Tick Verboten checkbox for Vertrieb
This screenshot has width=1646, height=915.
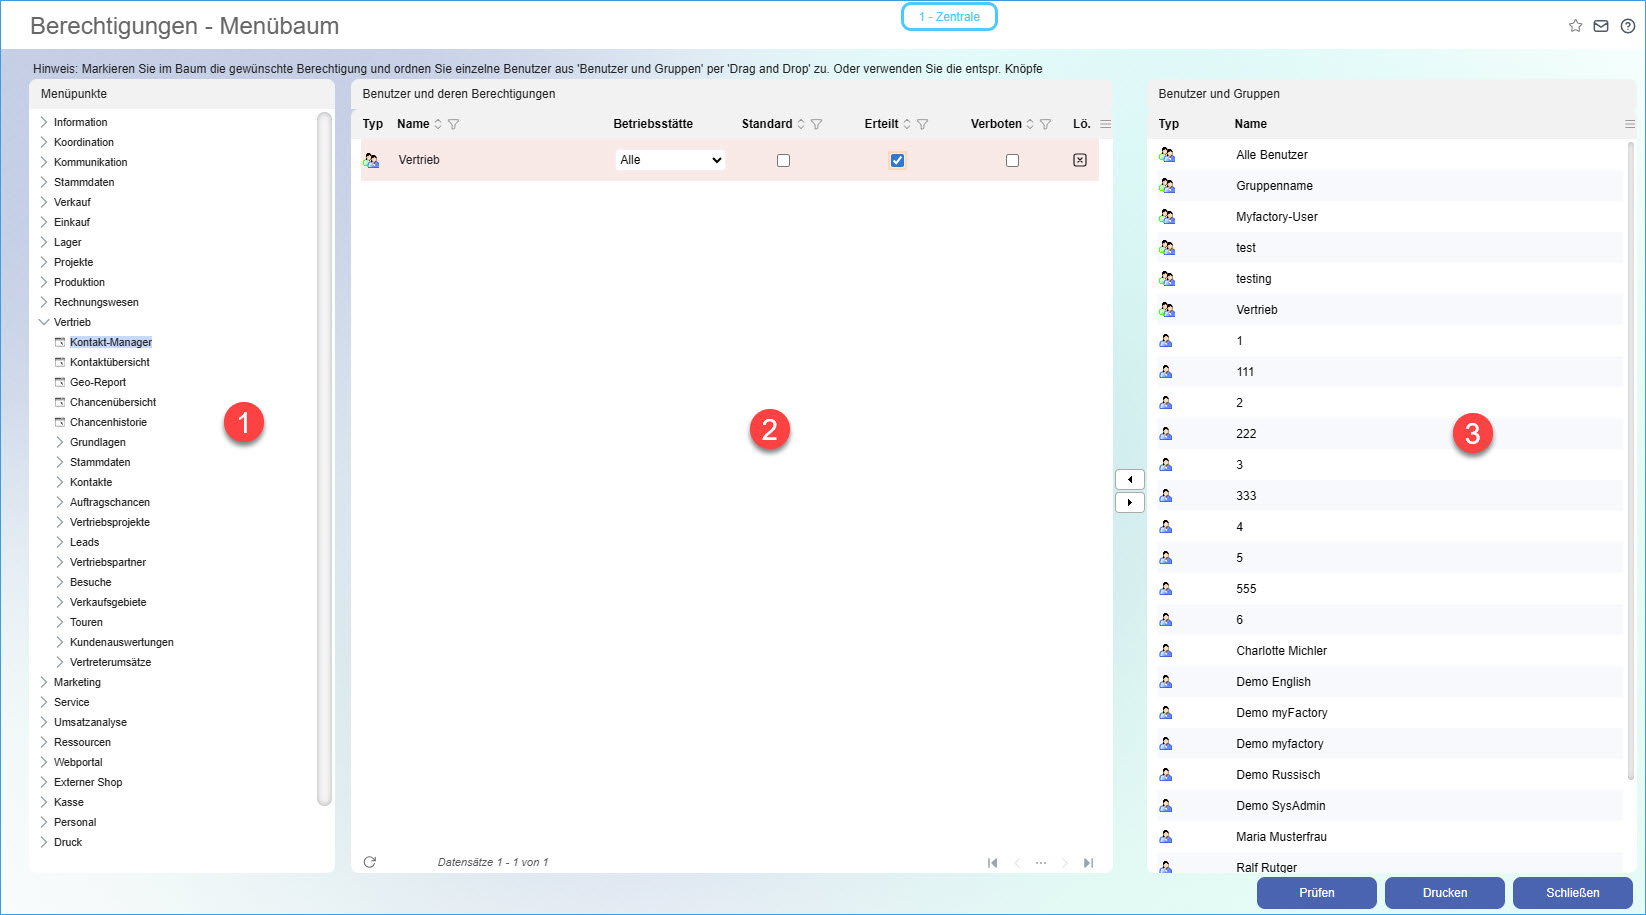click(1012, 160)
